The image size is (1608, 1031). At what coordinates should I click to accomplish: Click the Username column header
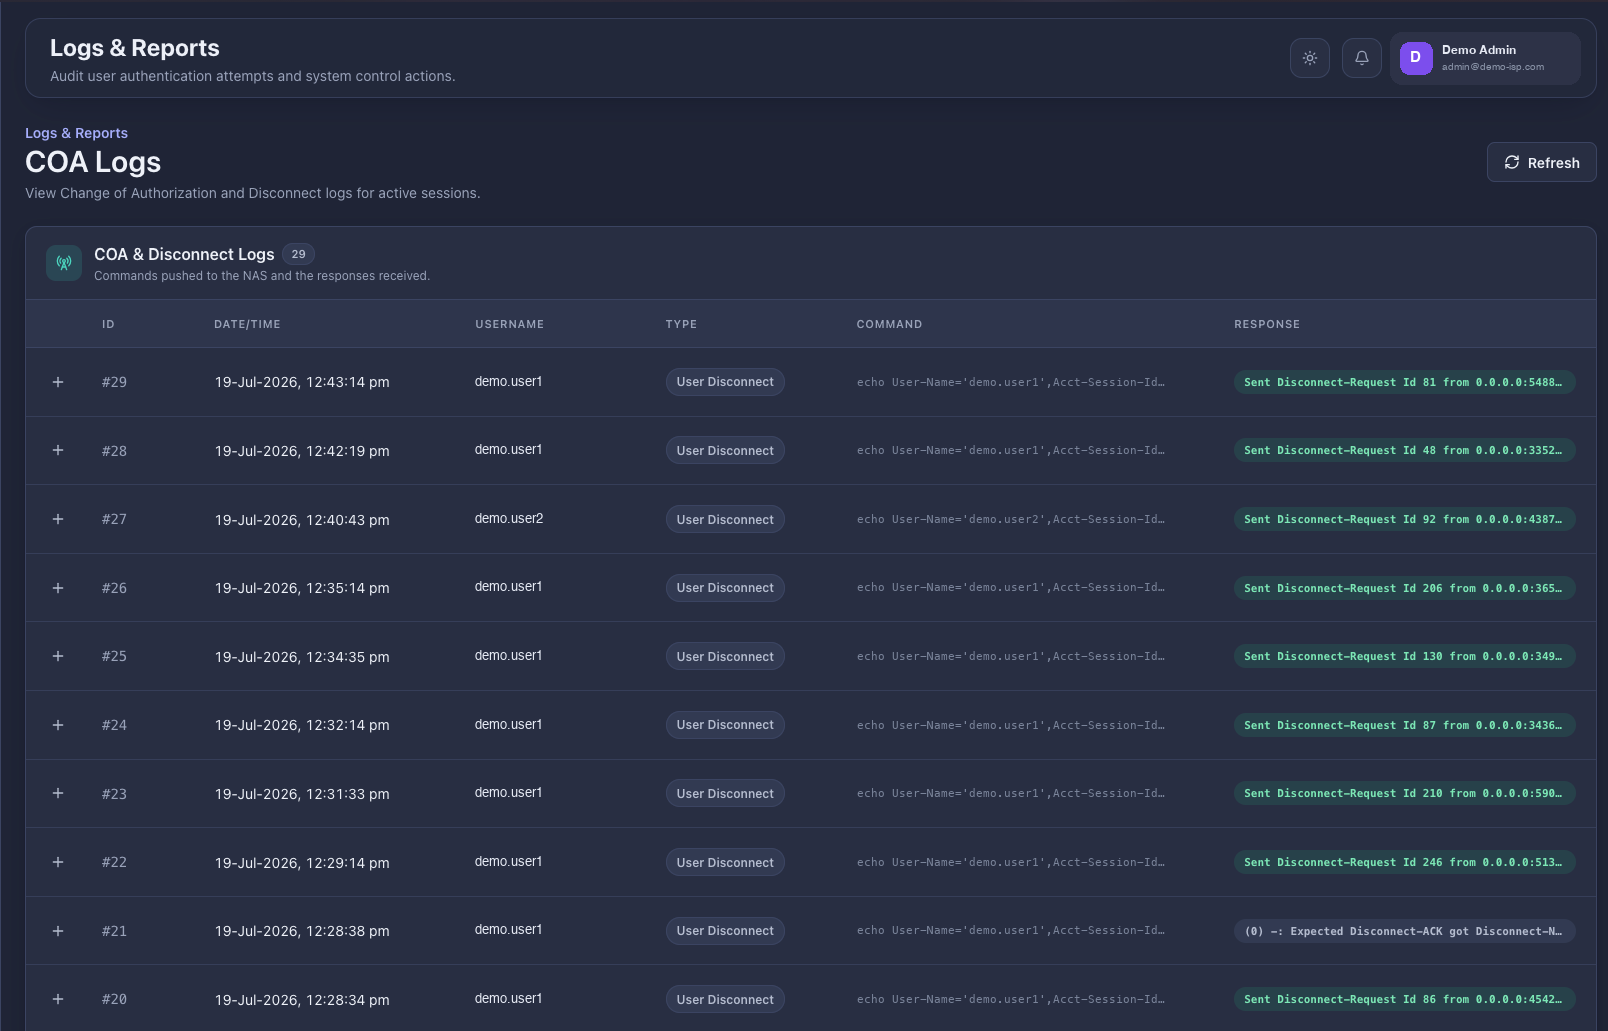tap(510, 324)
